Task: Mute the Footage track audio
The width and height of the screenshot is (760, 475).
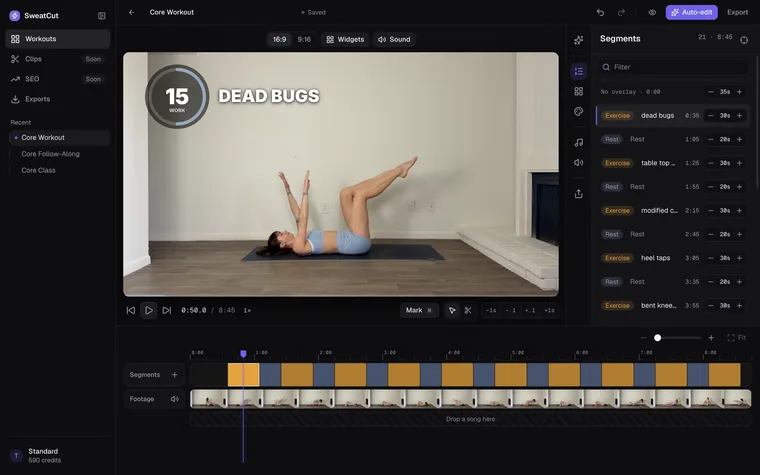Action: [174, 399]
